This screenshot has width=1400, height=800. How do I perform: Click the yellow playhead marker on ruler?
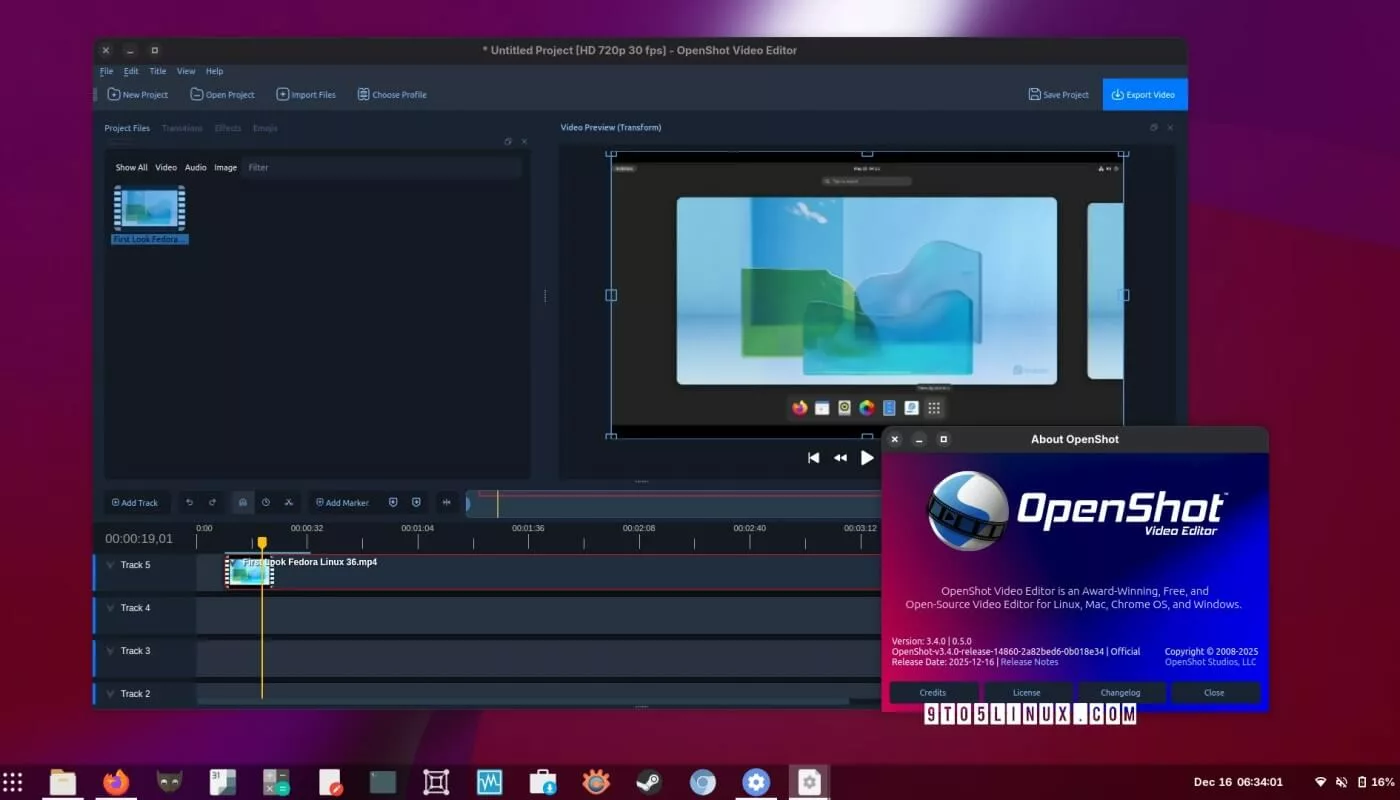(x=262, y=543)
